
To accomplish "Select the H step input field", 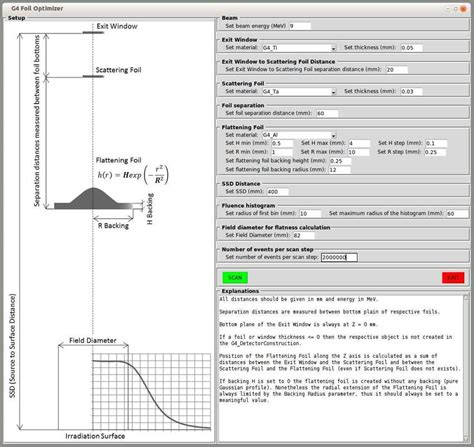I will [x=436, y=143].
